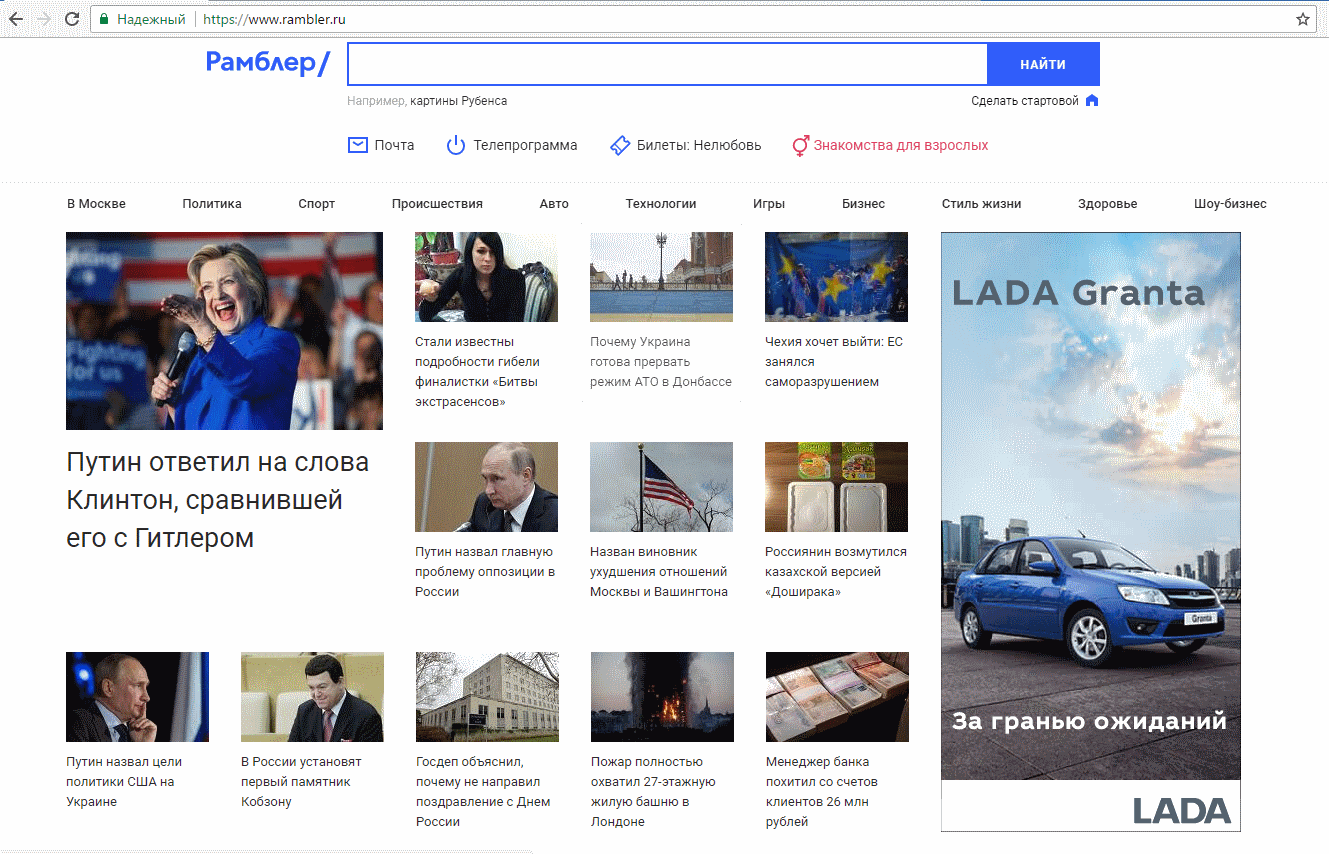Reload the page with refresh icon
The width and height of the screenshot is (1329, 854).
(x=72, y=19)
